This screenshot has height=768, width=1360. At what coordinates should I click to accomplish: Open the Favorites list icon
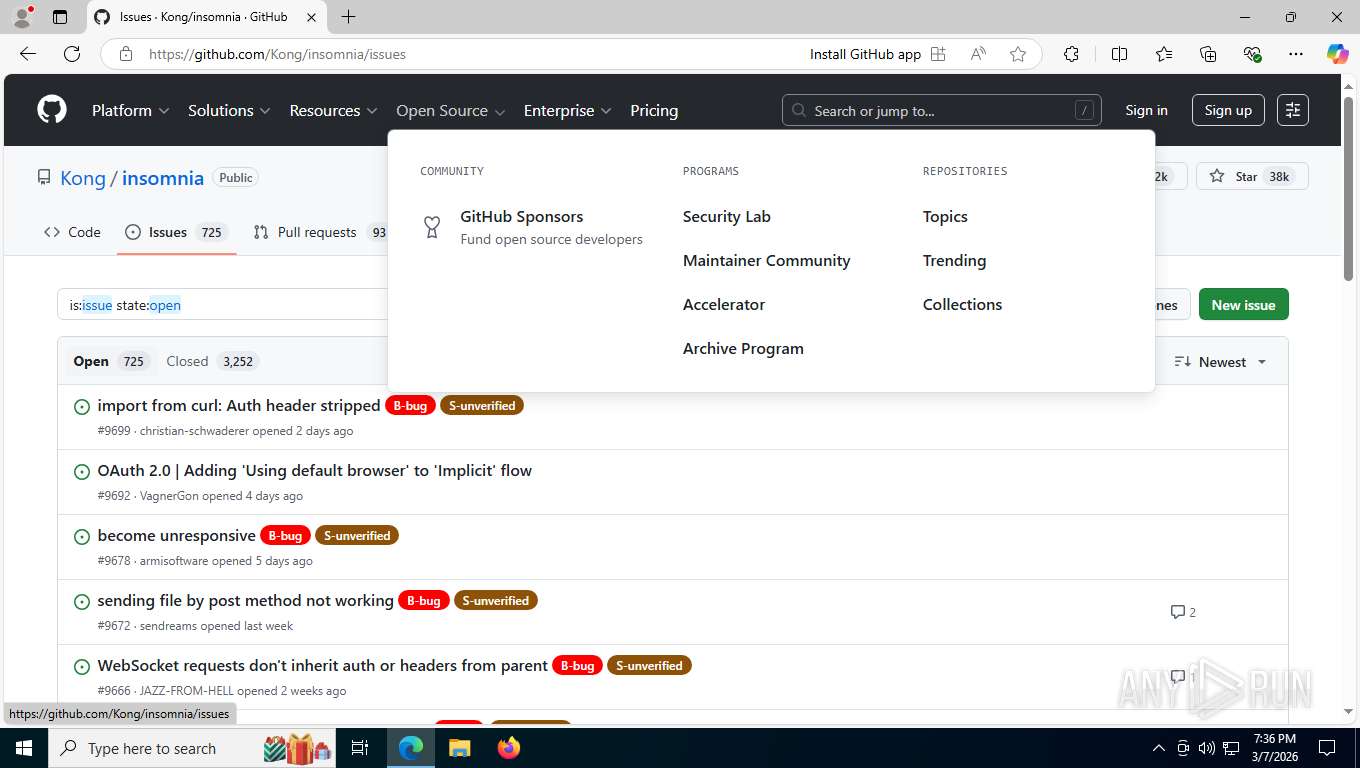click(x=1164, y=54)
